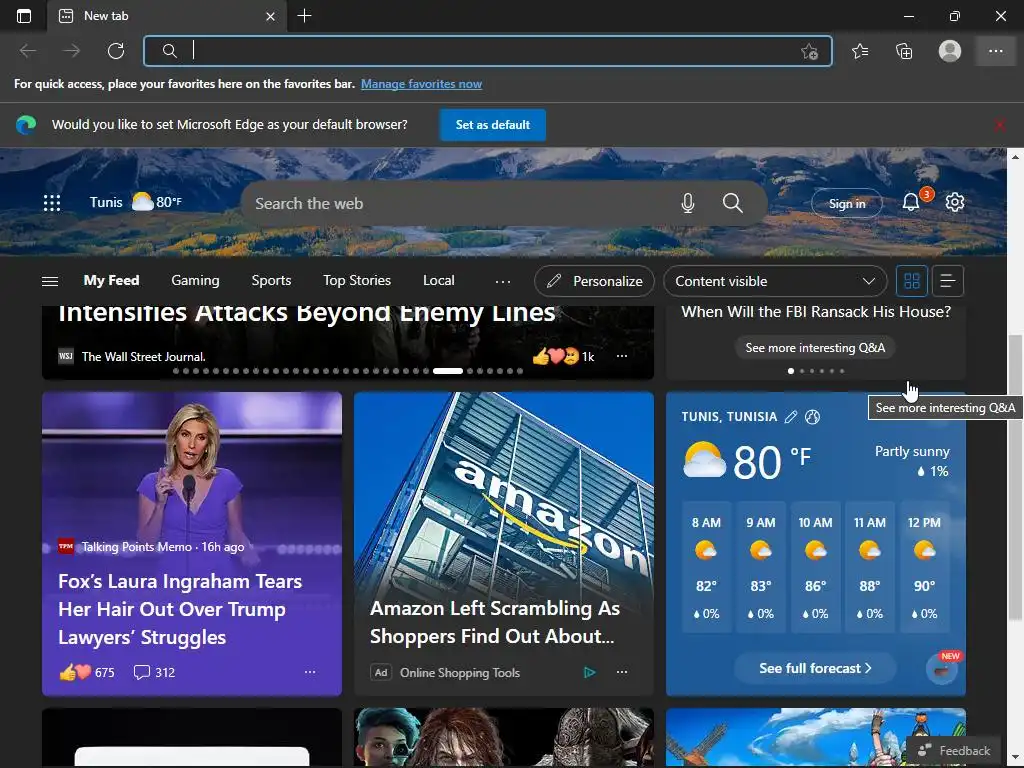This screenshot has width=1024, height=768.
Task: Open the notifications bell
Action: [x=911, y=202]
